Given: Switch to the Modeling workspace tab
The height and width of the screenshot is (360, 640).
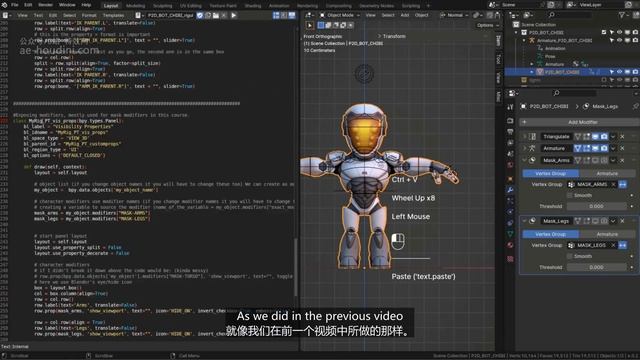Looking at the screenshot, I should (x=136, y=6).
